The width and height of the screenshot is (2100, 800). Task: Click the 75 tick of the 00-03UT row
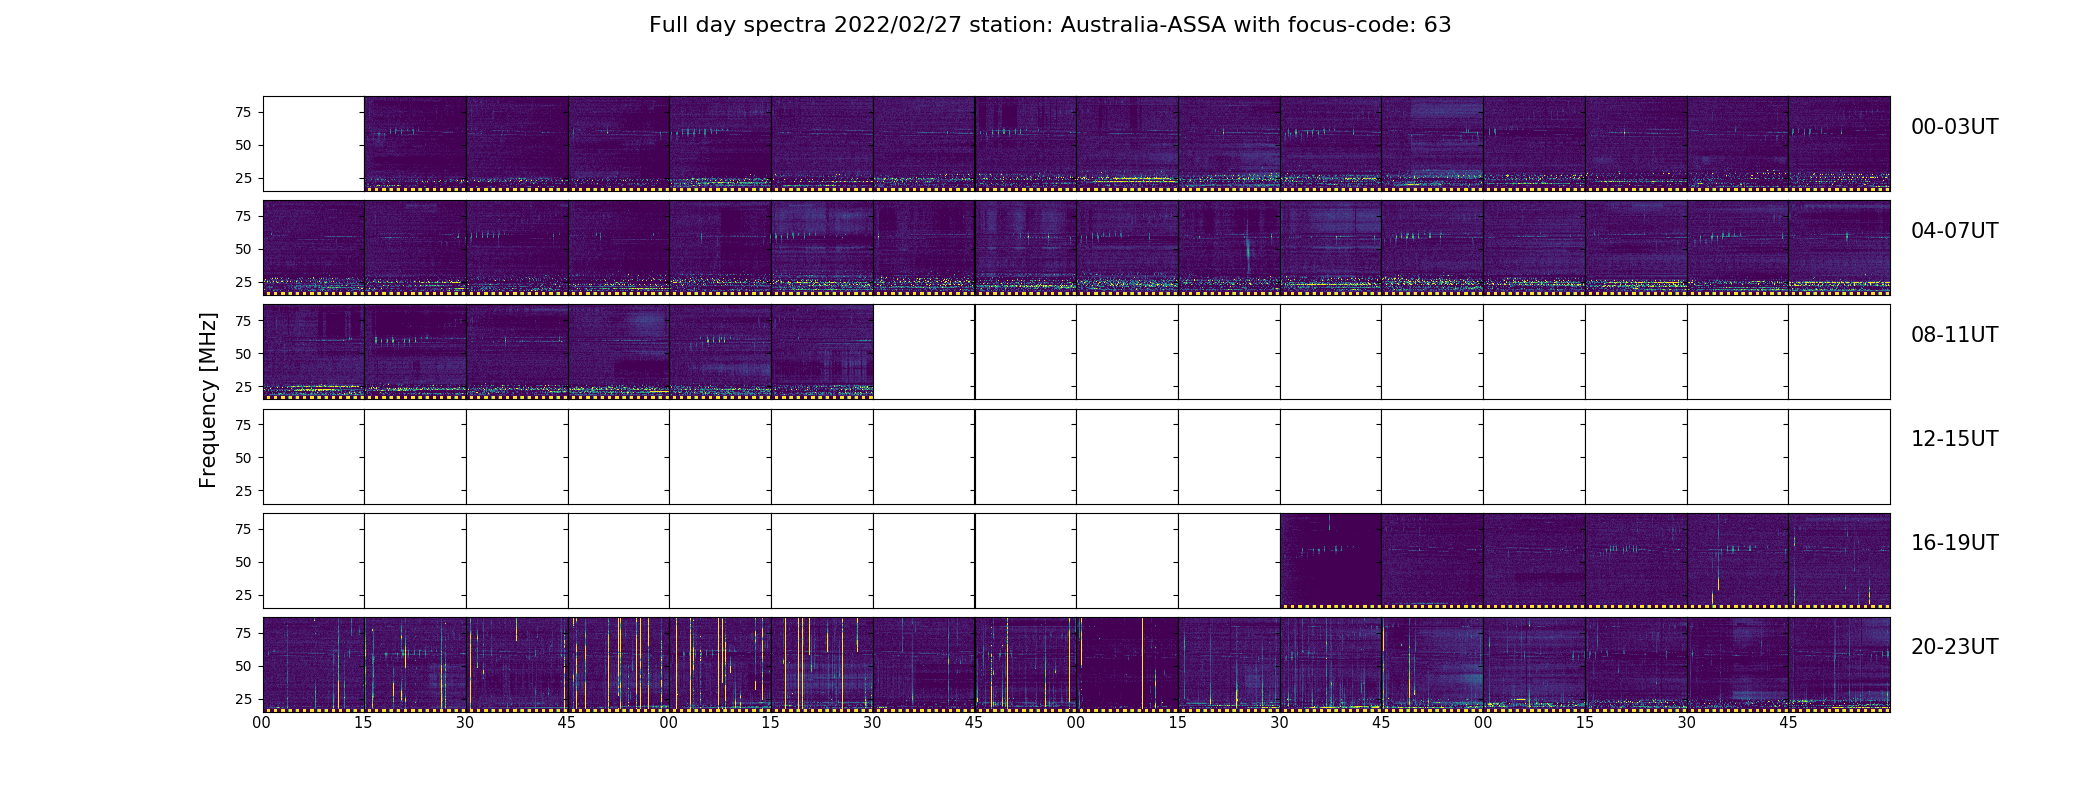(243, 112)
